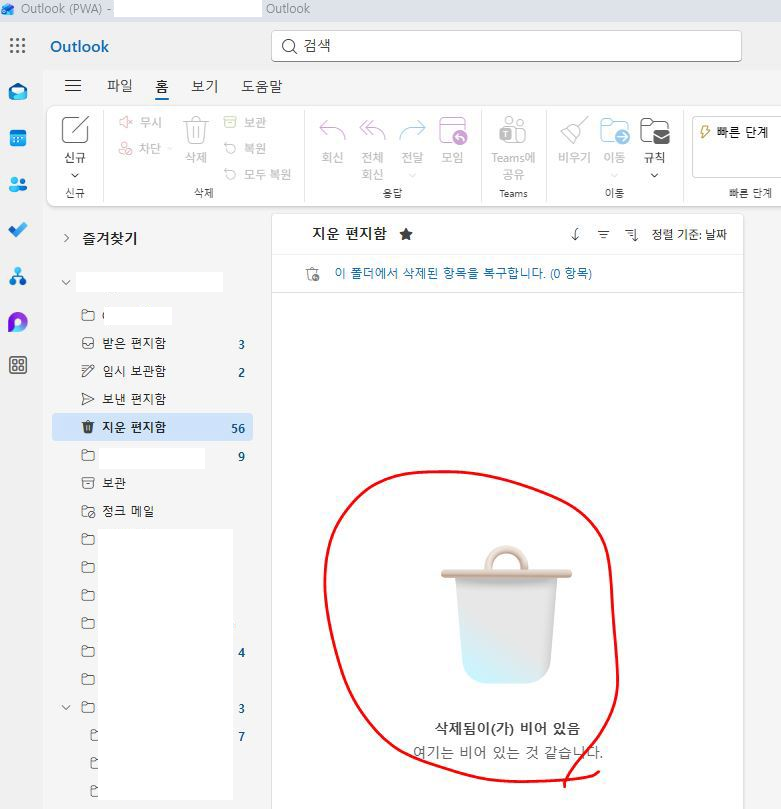Open the subfolder showing 7 unread
The image size is (781, 809).
tap(152, 736)
